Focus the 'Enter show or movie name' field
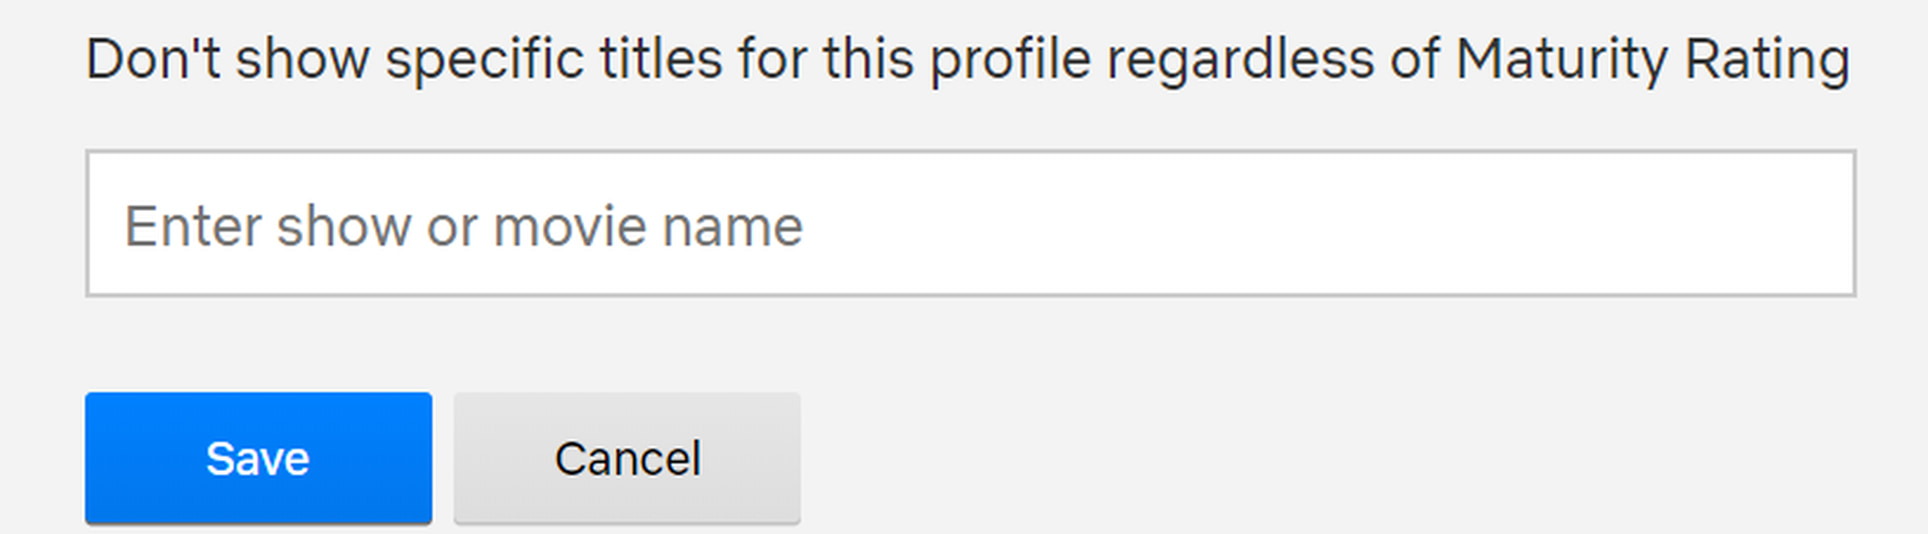Viewport: 1928px width, 534px height. (x=970, y=224)
